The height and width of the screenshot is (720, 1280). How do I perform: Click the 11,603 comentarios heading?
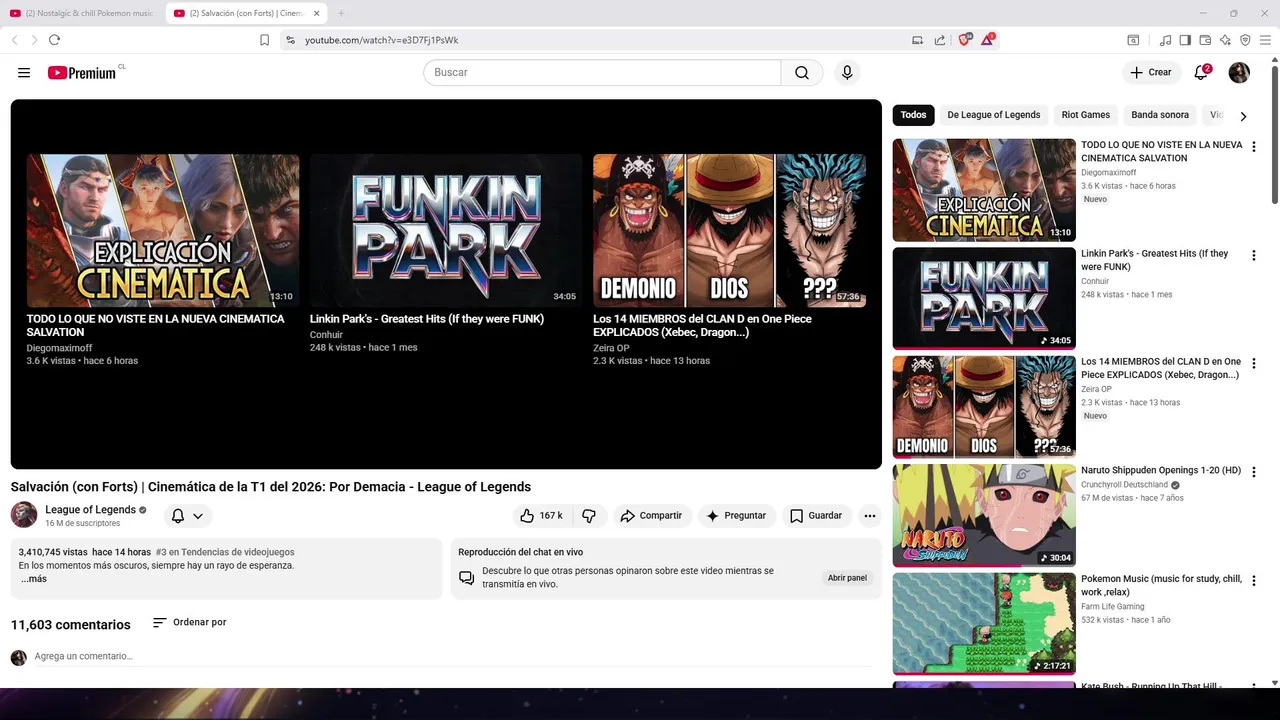pyautogui.click(x=71, y=625)
